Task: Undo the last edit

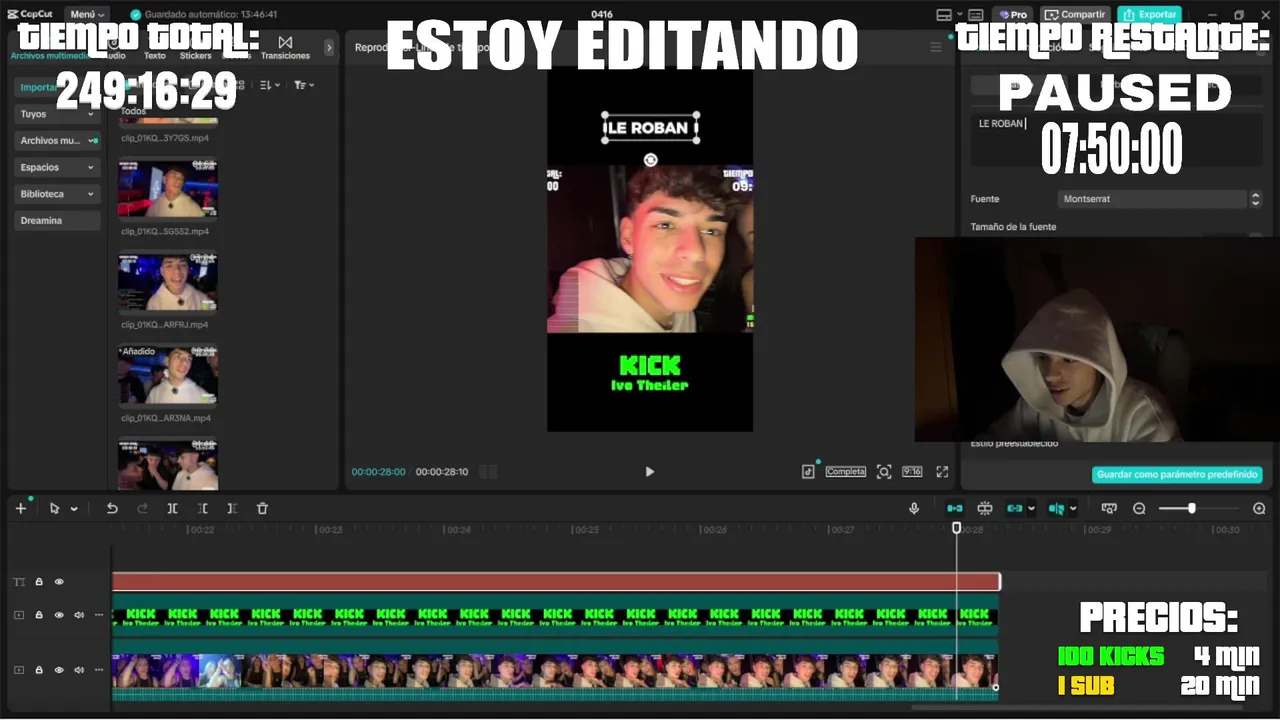Action: pyautogui.click(x=112, y=508)
